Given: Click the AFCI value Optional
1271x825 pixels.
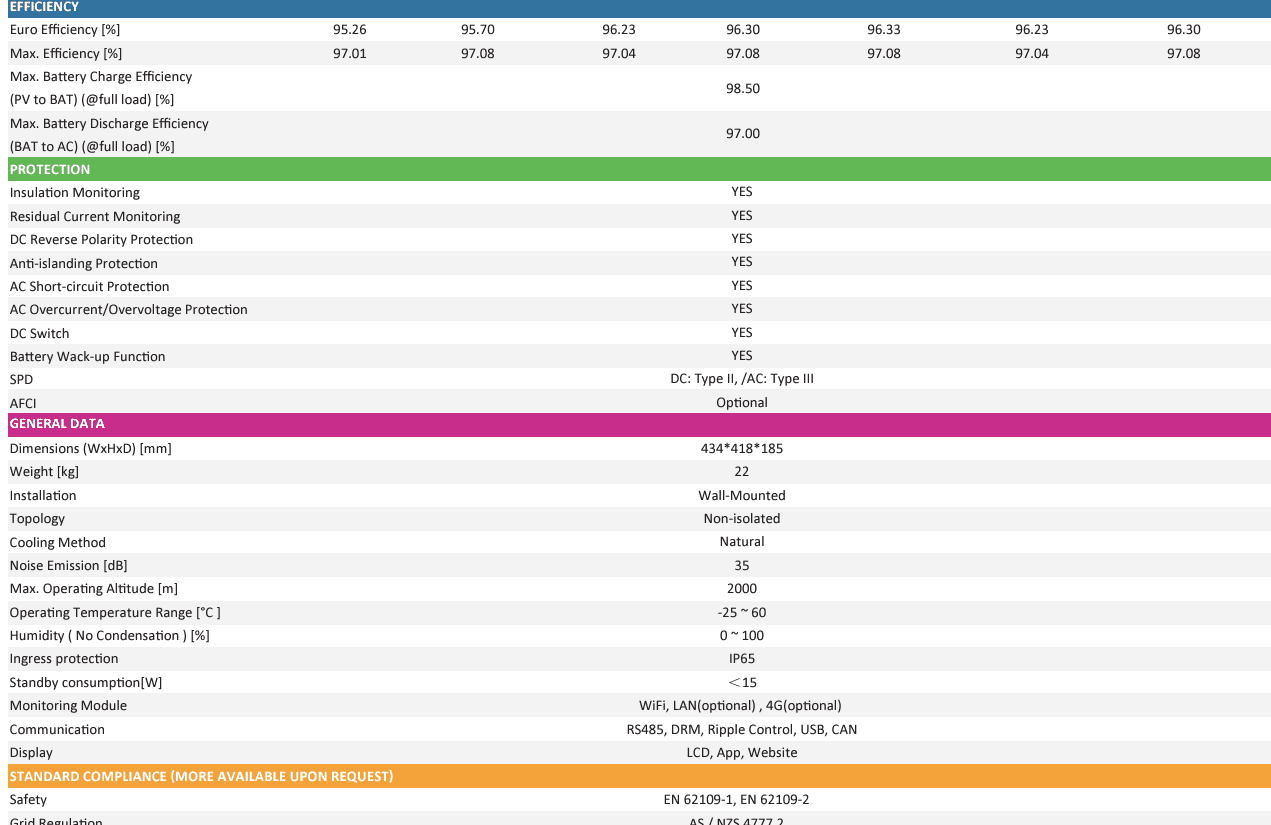Looking at the screenshot, I should coord(742,402).
